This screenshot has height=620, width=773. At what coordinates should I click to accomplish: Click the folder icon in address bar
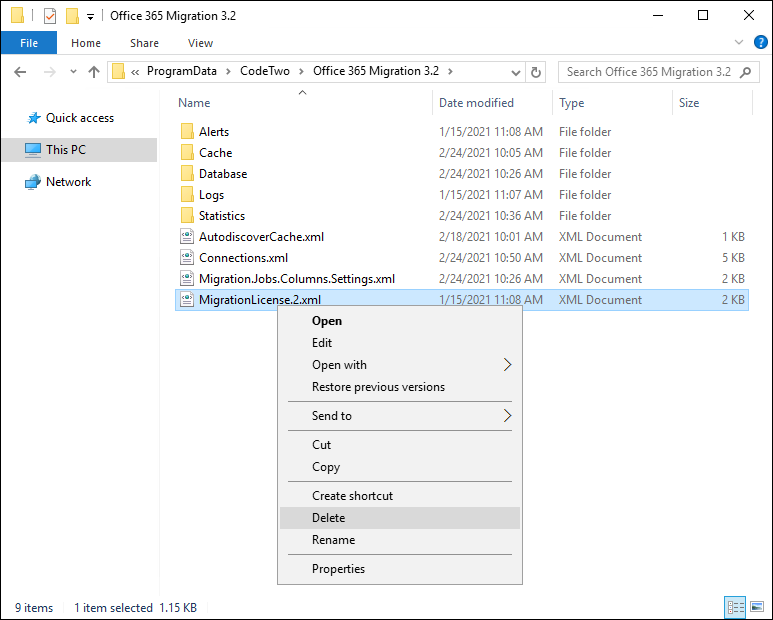coord(118,72)
